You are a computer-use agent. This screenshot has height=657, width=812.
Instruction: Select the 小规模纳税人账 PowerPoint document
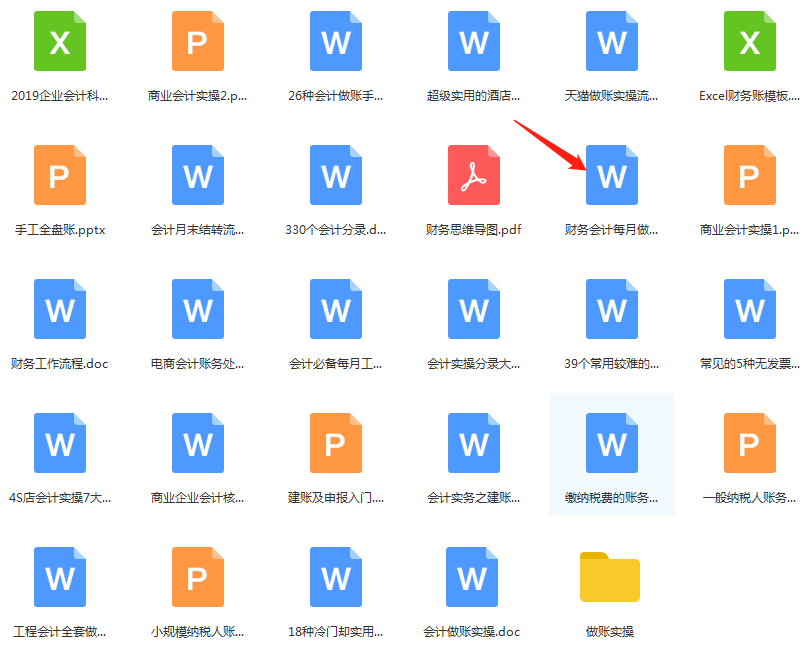[197, 575]
